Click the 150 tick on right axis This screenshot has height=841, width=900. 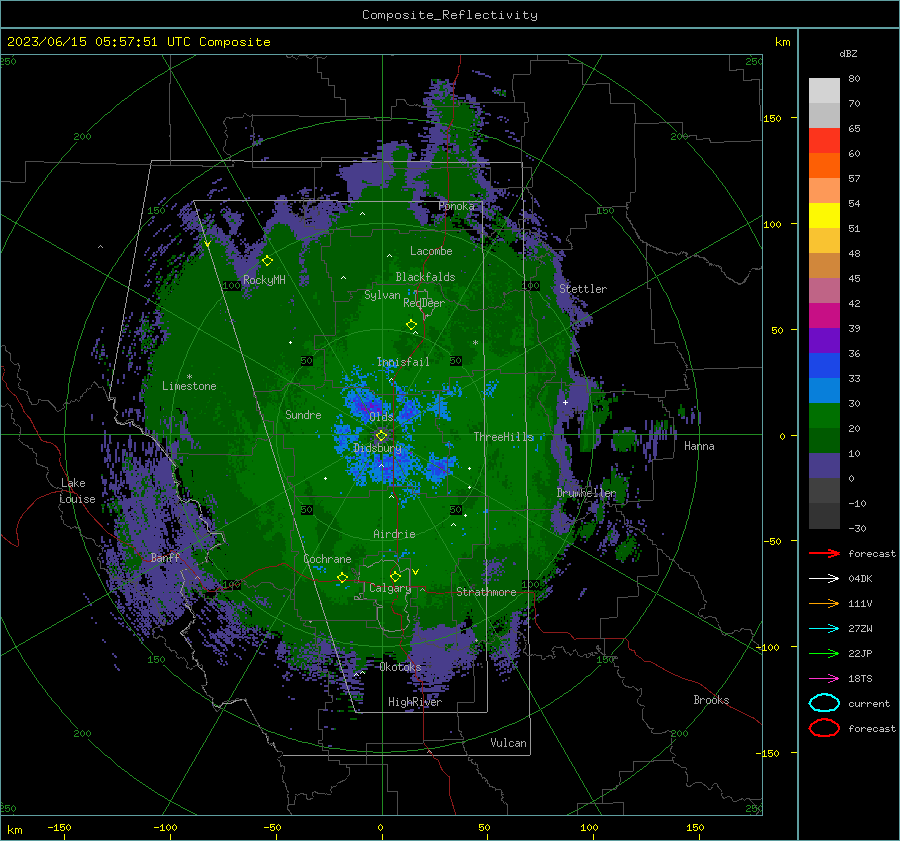click(772, 118)
